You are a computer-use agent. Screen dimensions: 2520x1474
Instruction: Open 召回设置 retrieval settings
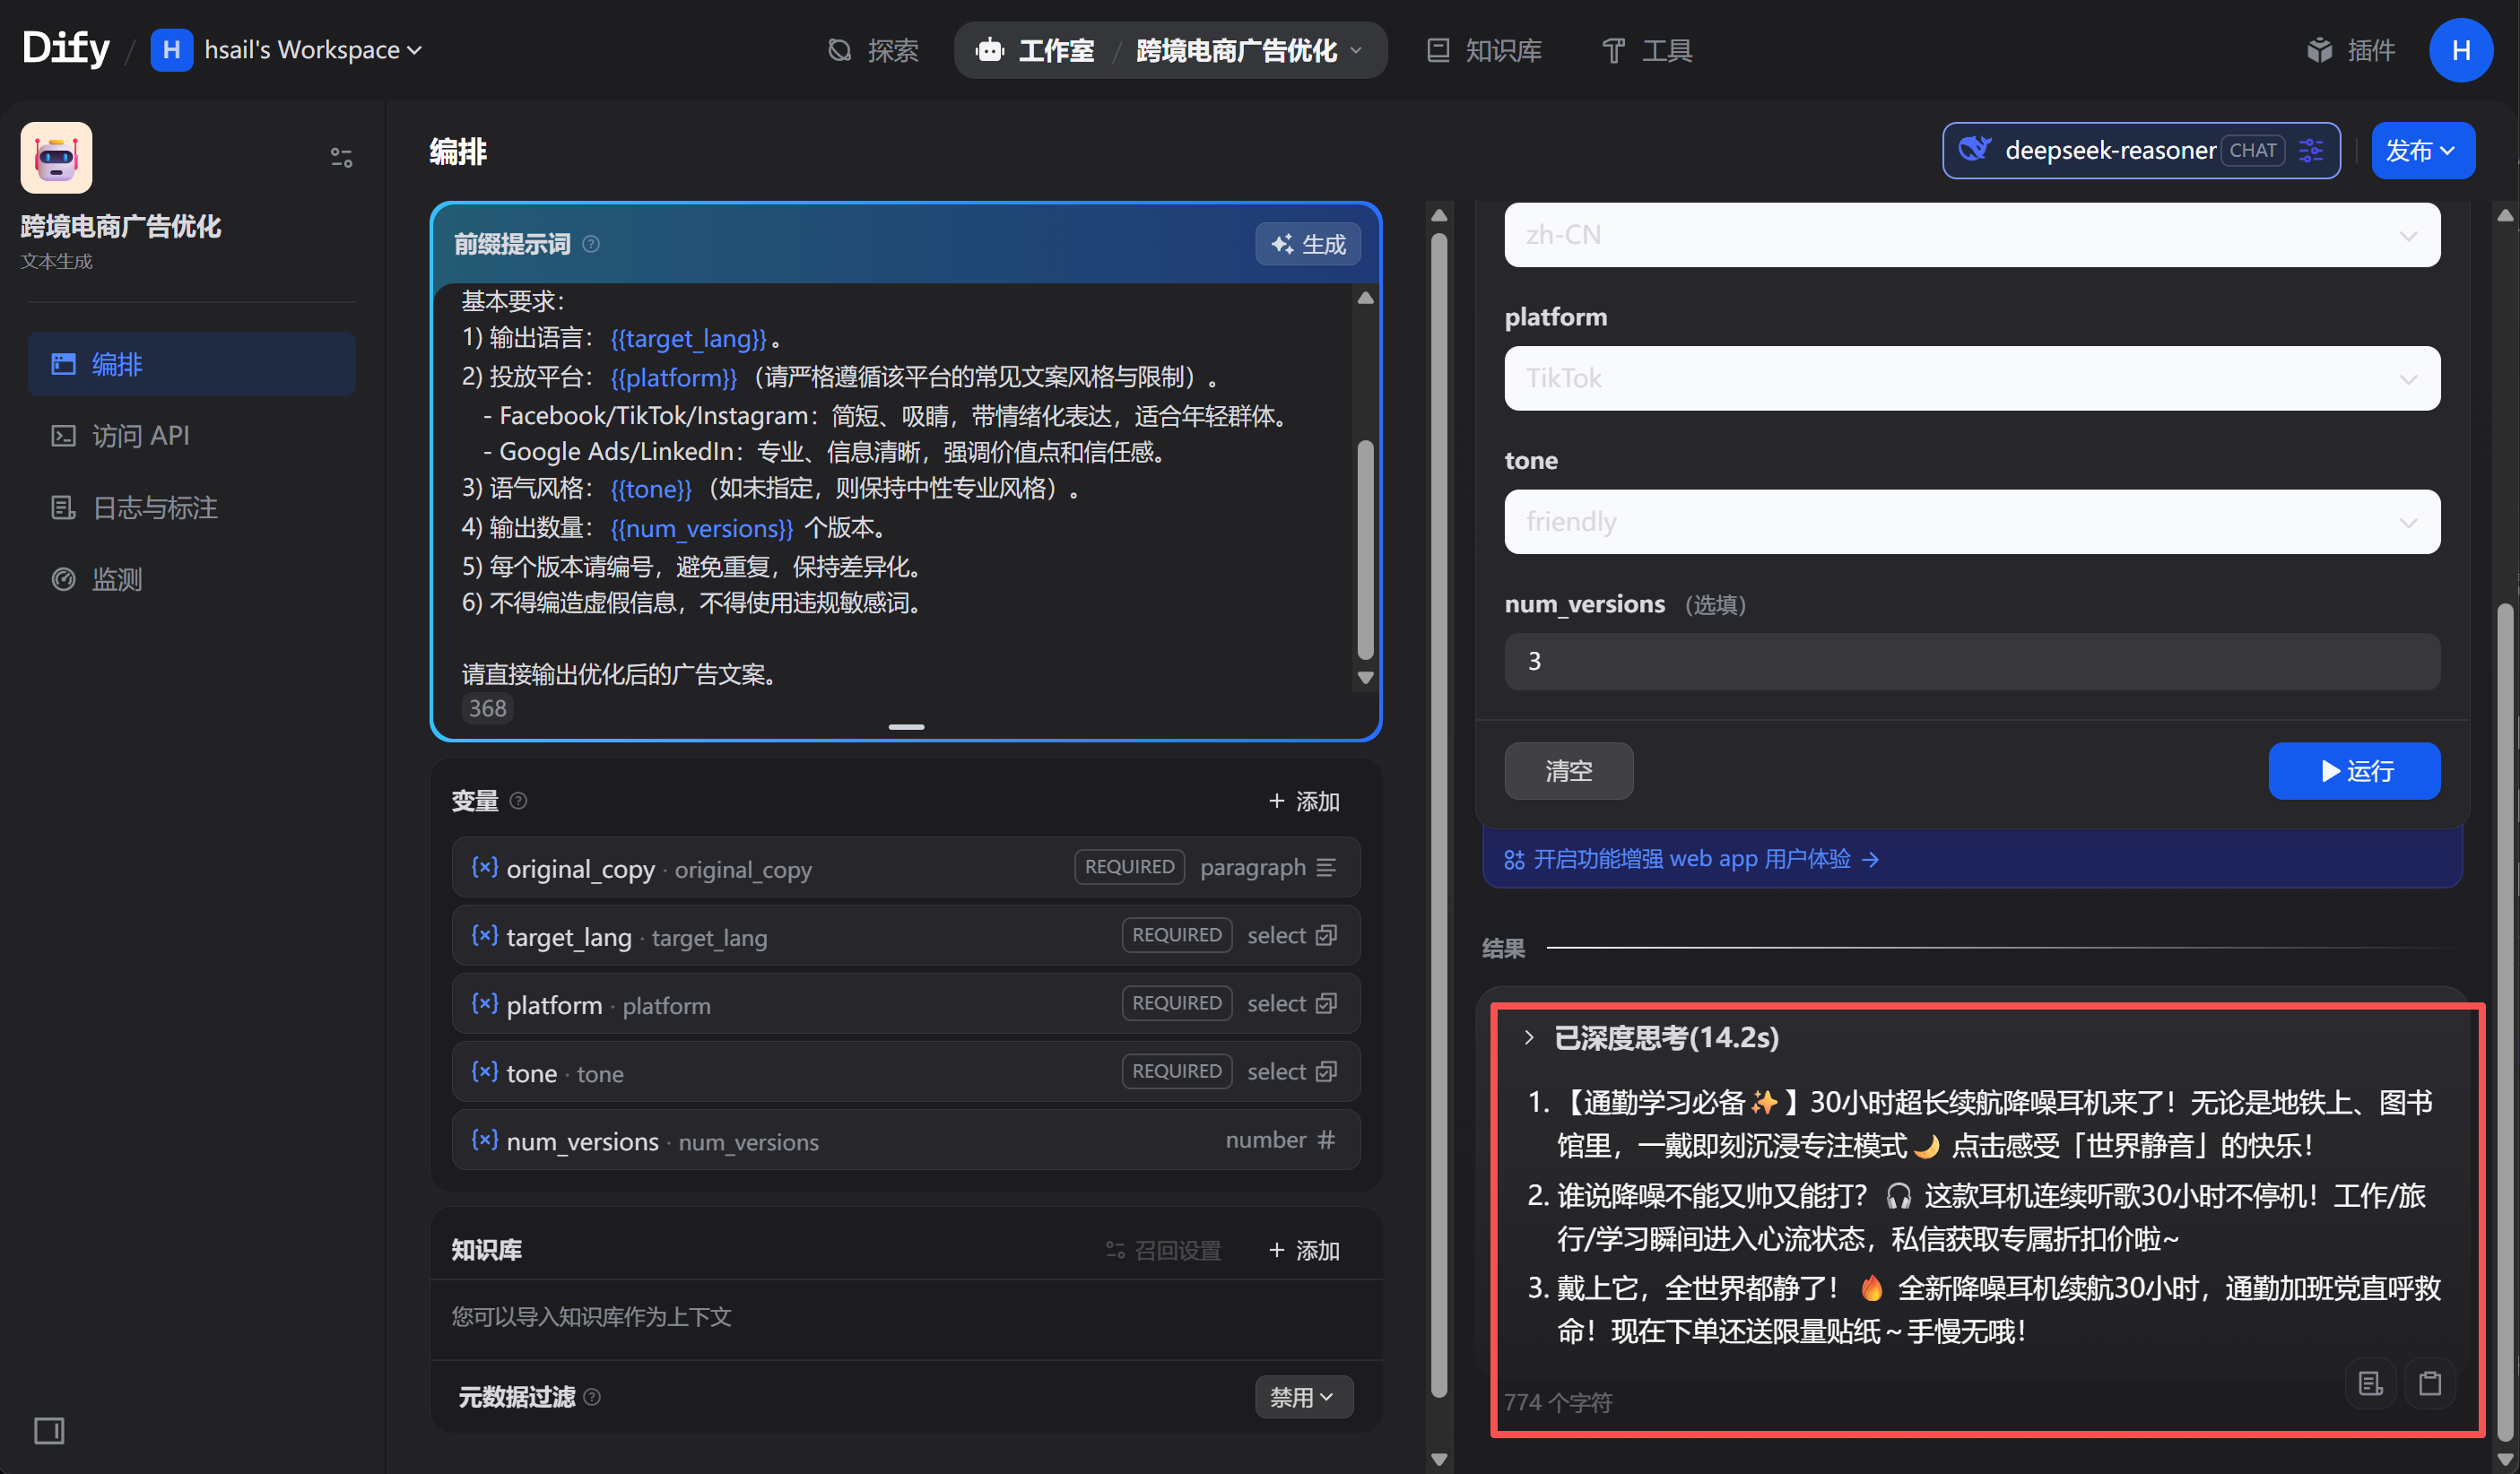click(1164, 1250)
